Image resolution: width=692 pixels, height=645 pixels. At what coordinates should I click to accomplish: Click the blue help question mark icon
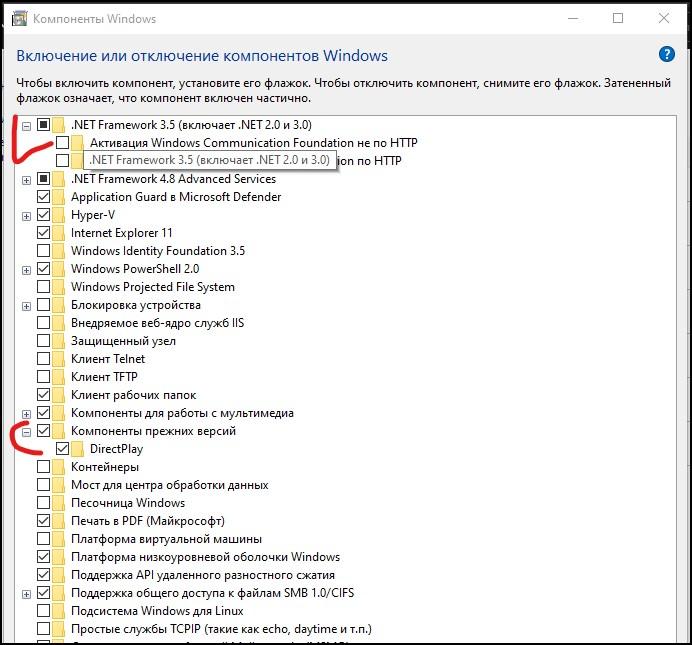click(x=666, y=55)
